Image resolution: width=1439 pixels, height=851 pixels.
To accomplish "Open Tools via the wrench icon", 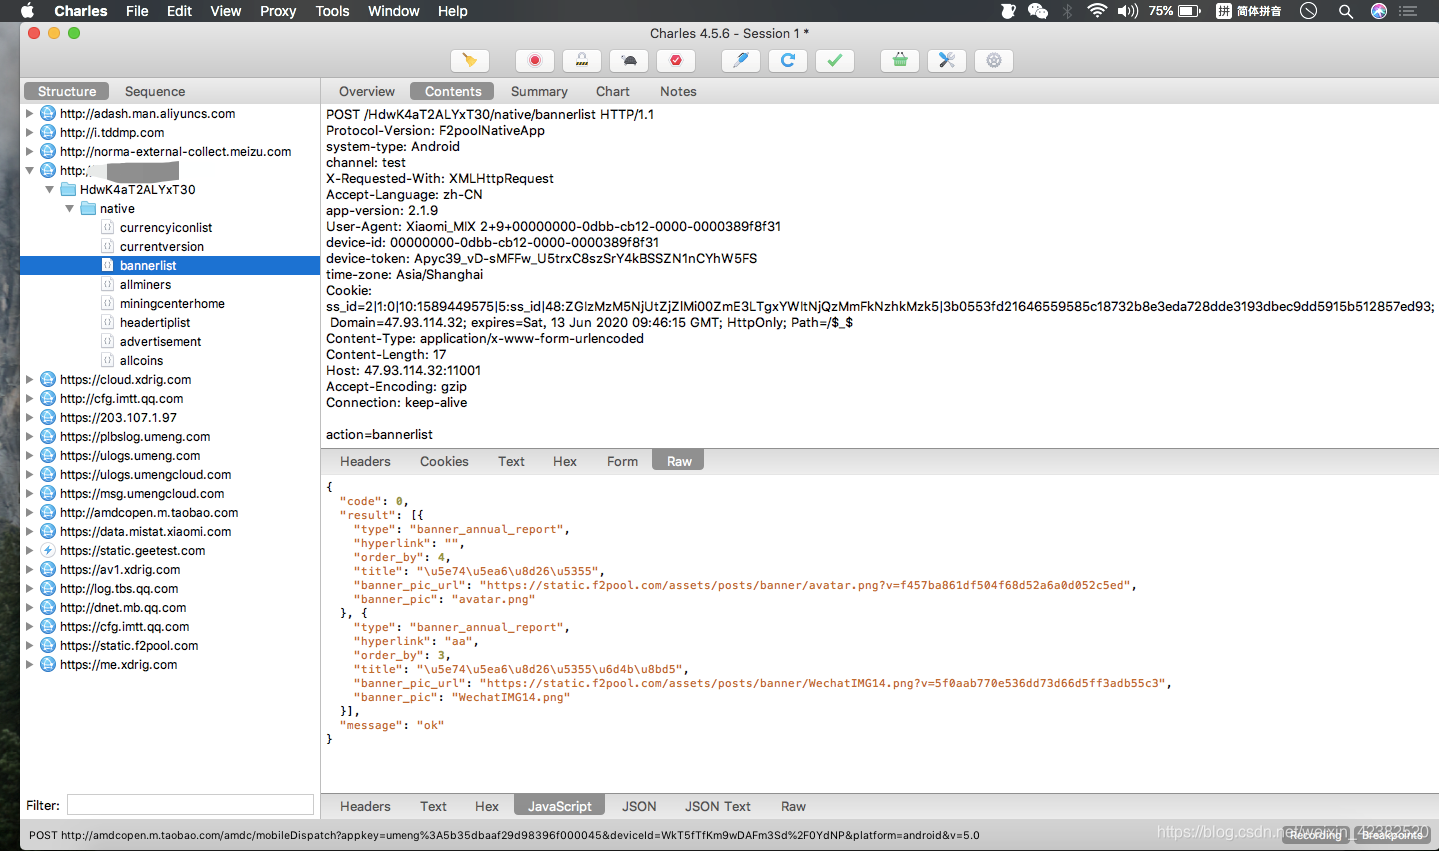I will pyautogui.click(x=947, y=60).
